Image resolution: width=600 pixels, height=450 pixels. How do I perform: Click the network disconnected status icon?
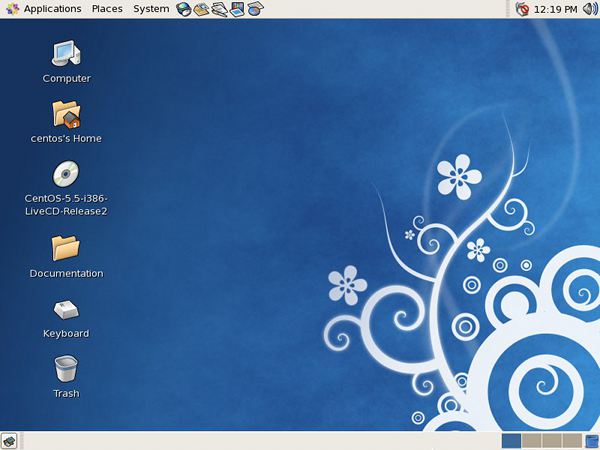pos(522,9)
